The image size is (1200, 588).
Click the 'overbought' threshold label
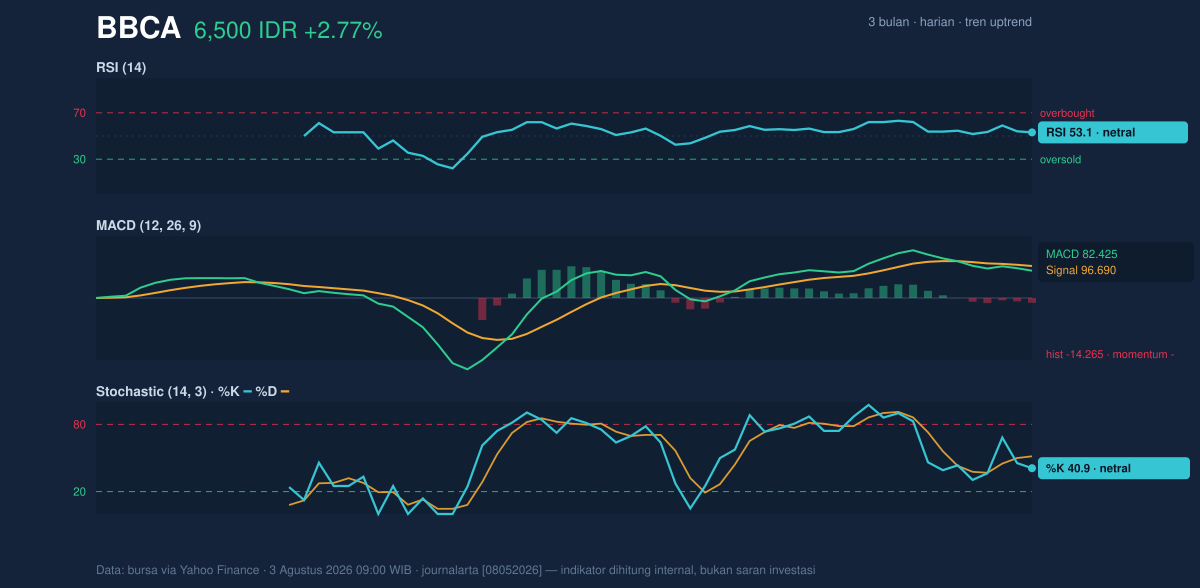click(x=1067, y=113)
